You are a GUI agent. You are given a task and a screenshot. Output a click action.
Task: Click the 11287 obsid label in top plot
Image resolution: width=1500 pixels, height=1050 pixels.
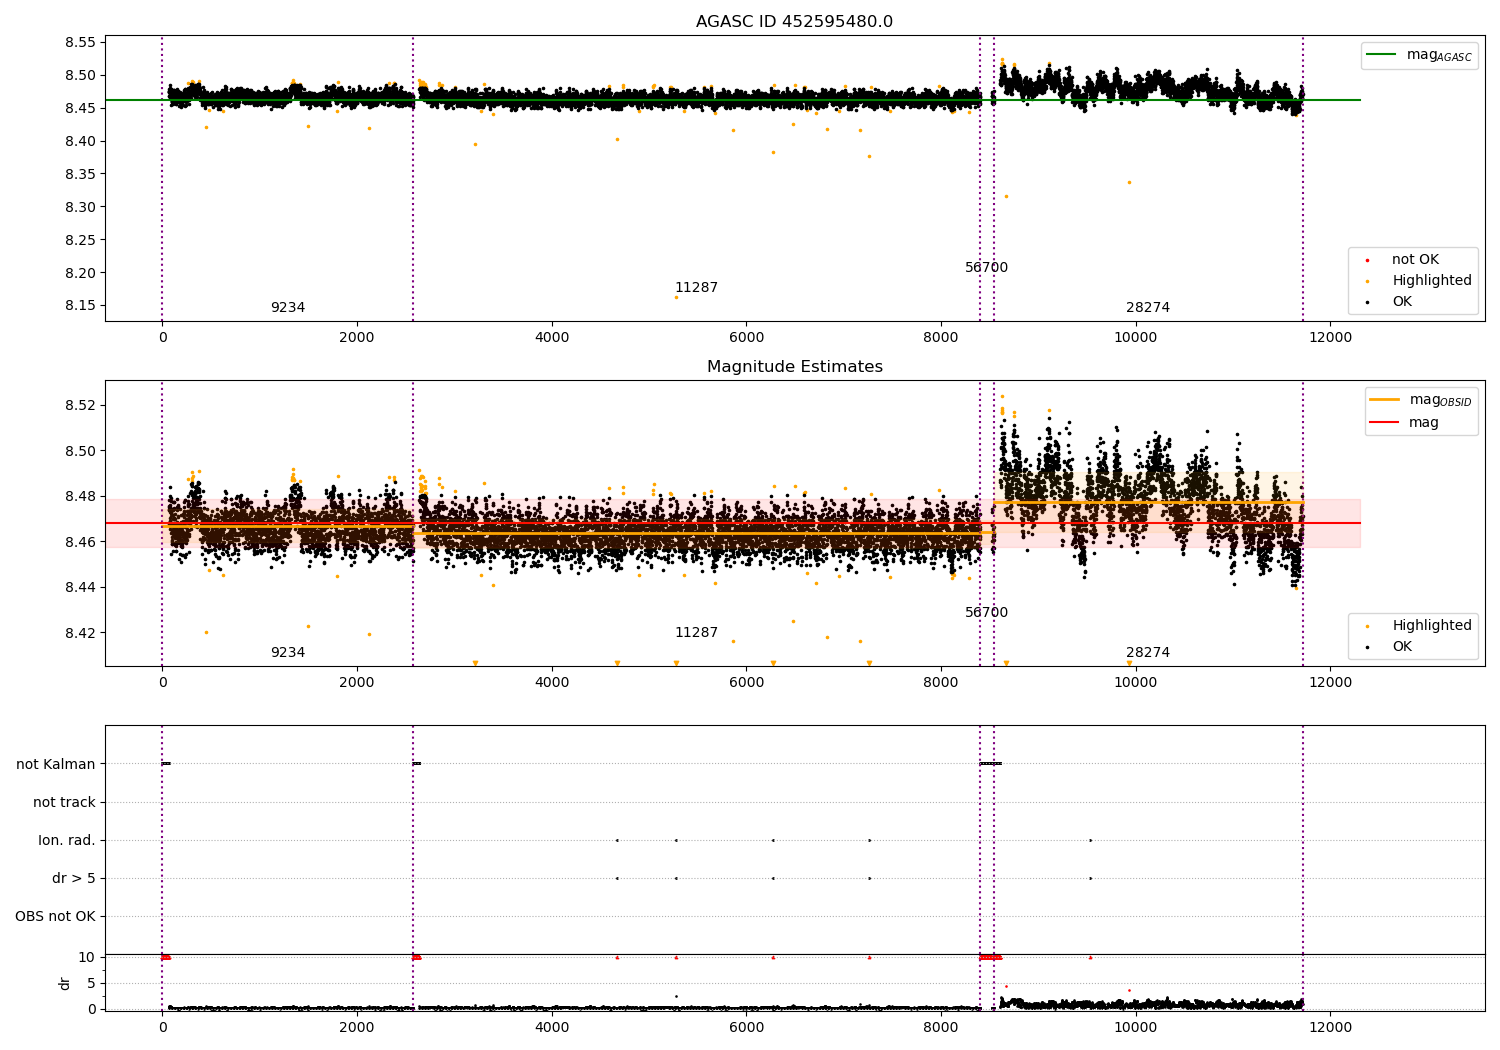click(x=696, y=288)
